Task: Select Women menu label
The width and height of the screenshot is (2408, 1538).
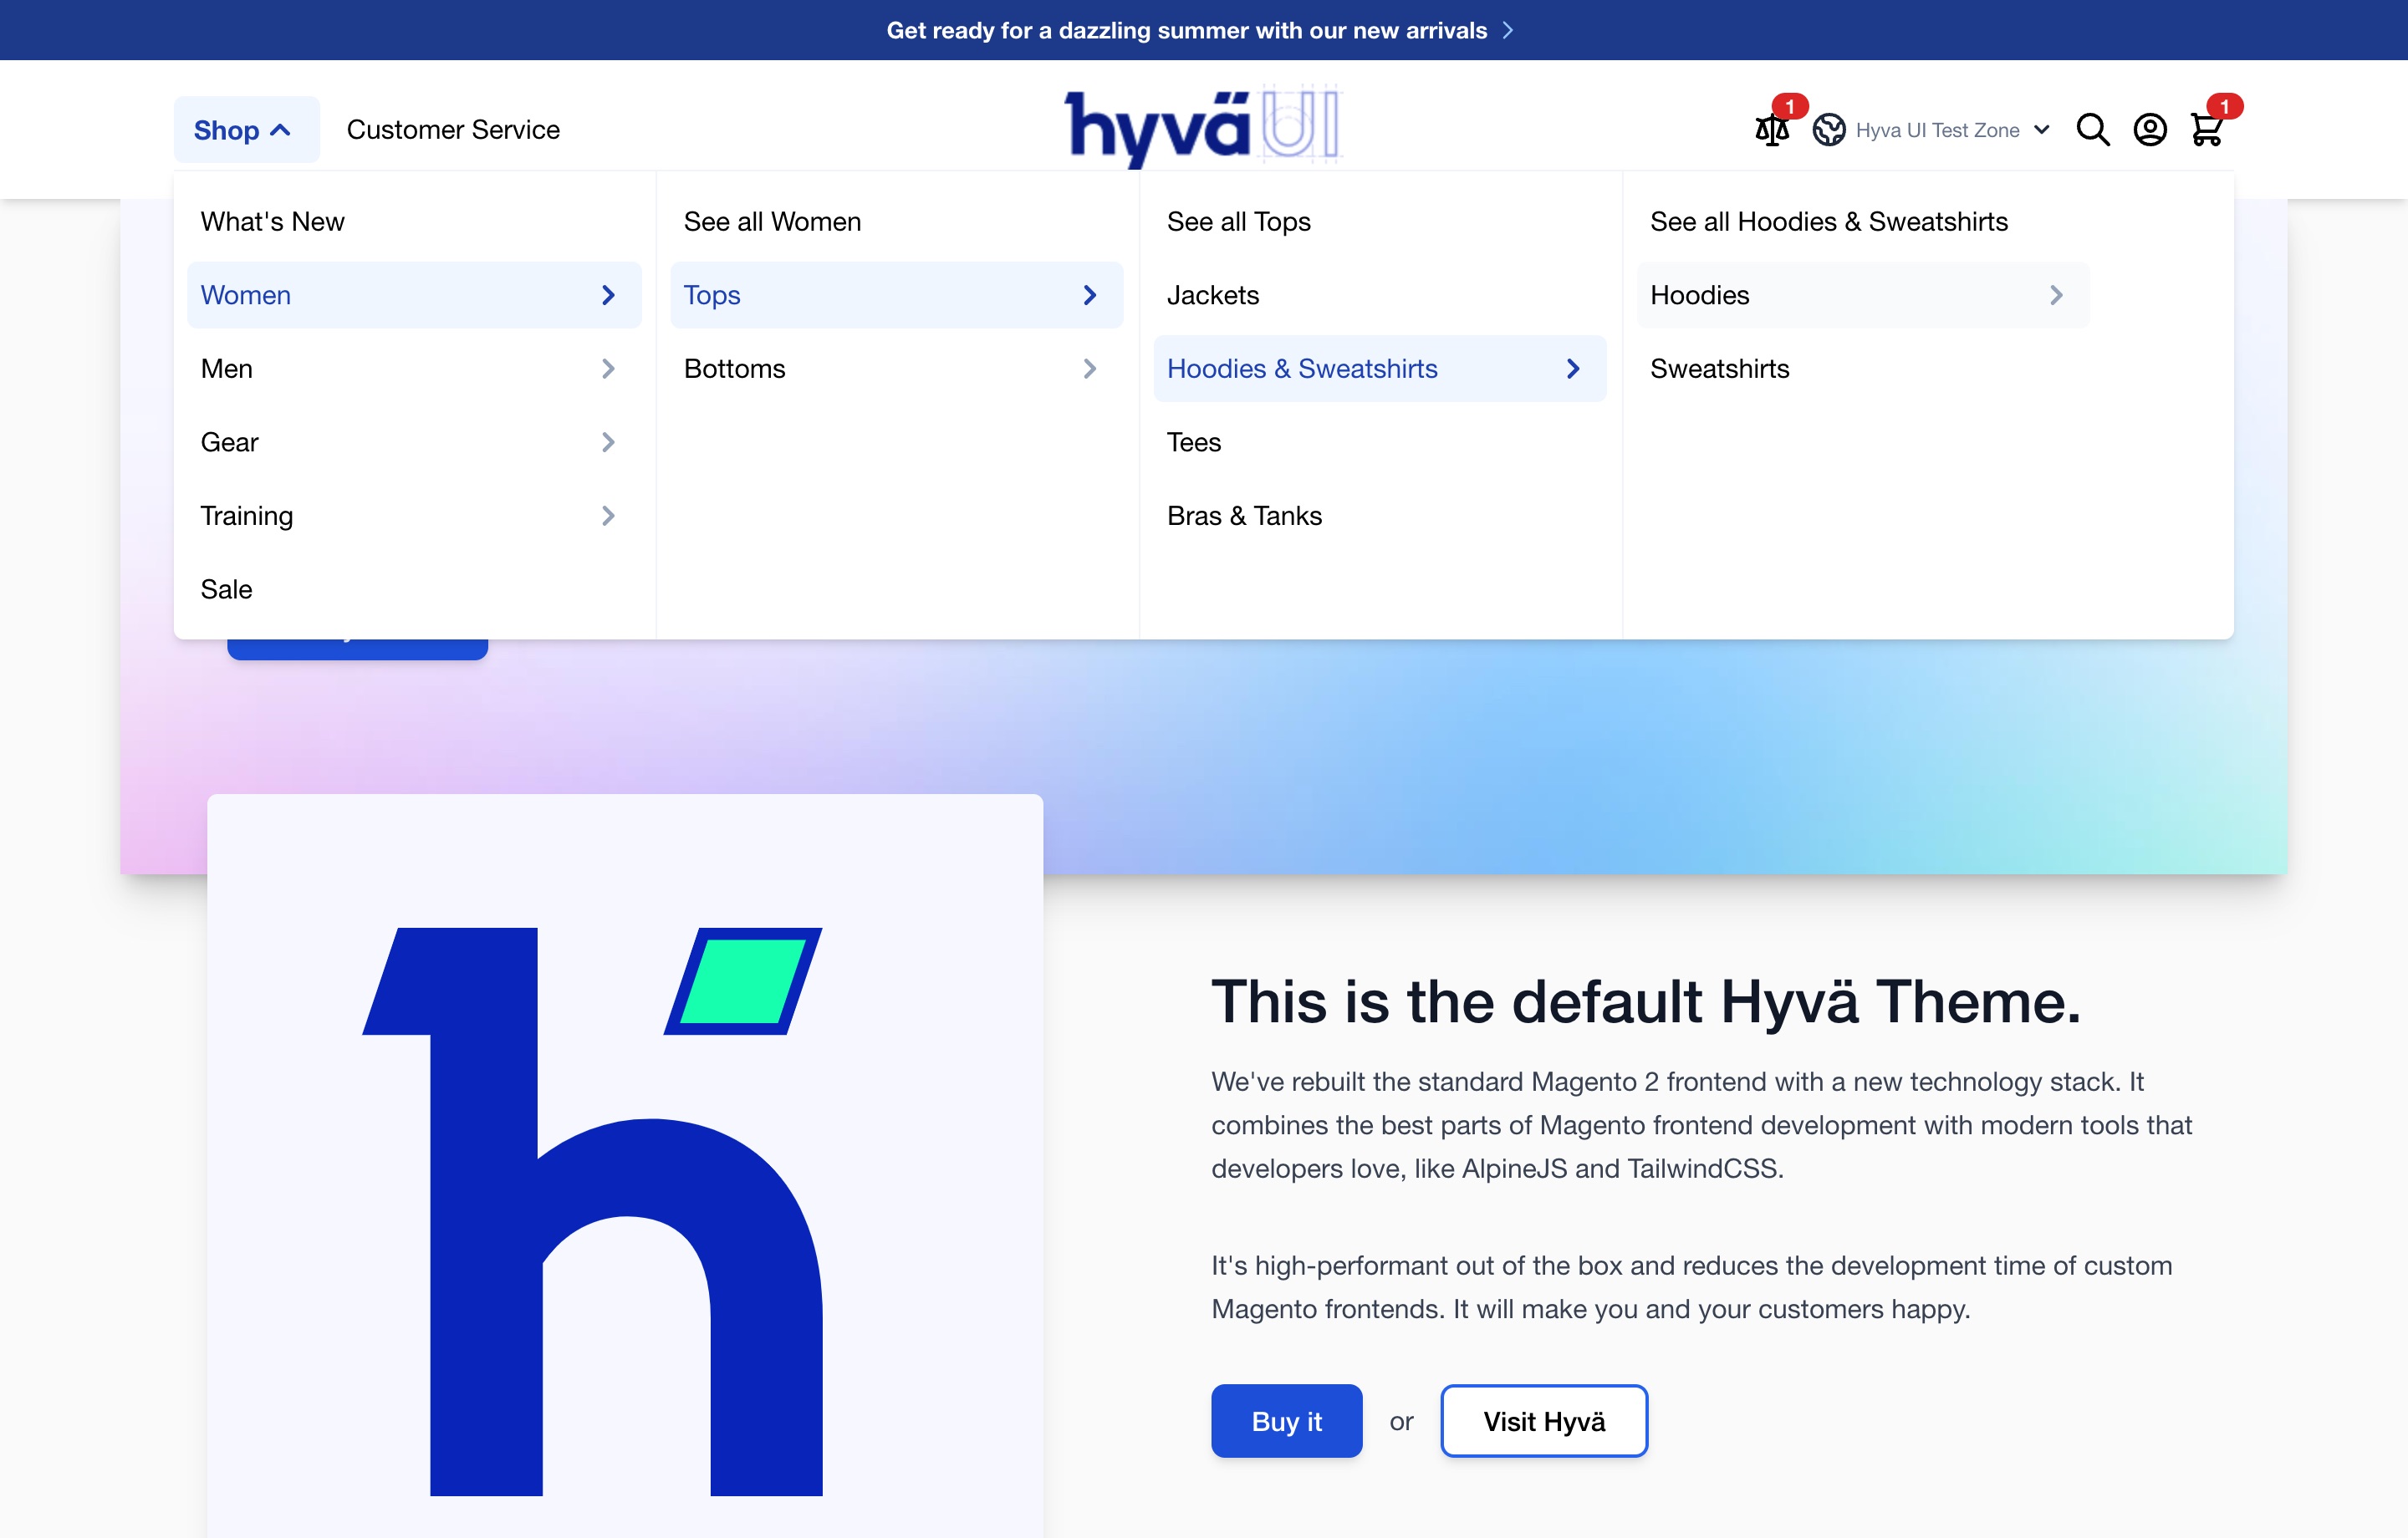Action: click(x=246, y=295)
